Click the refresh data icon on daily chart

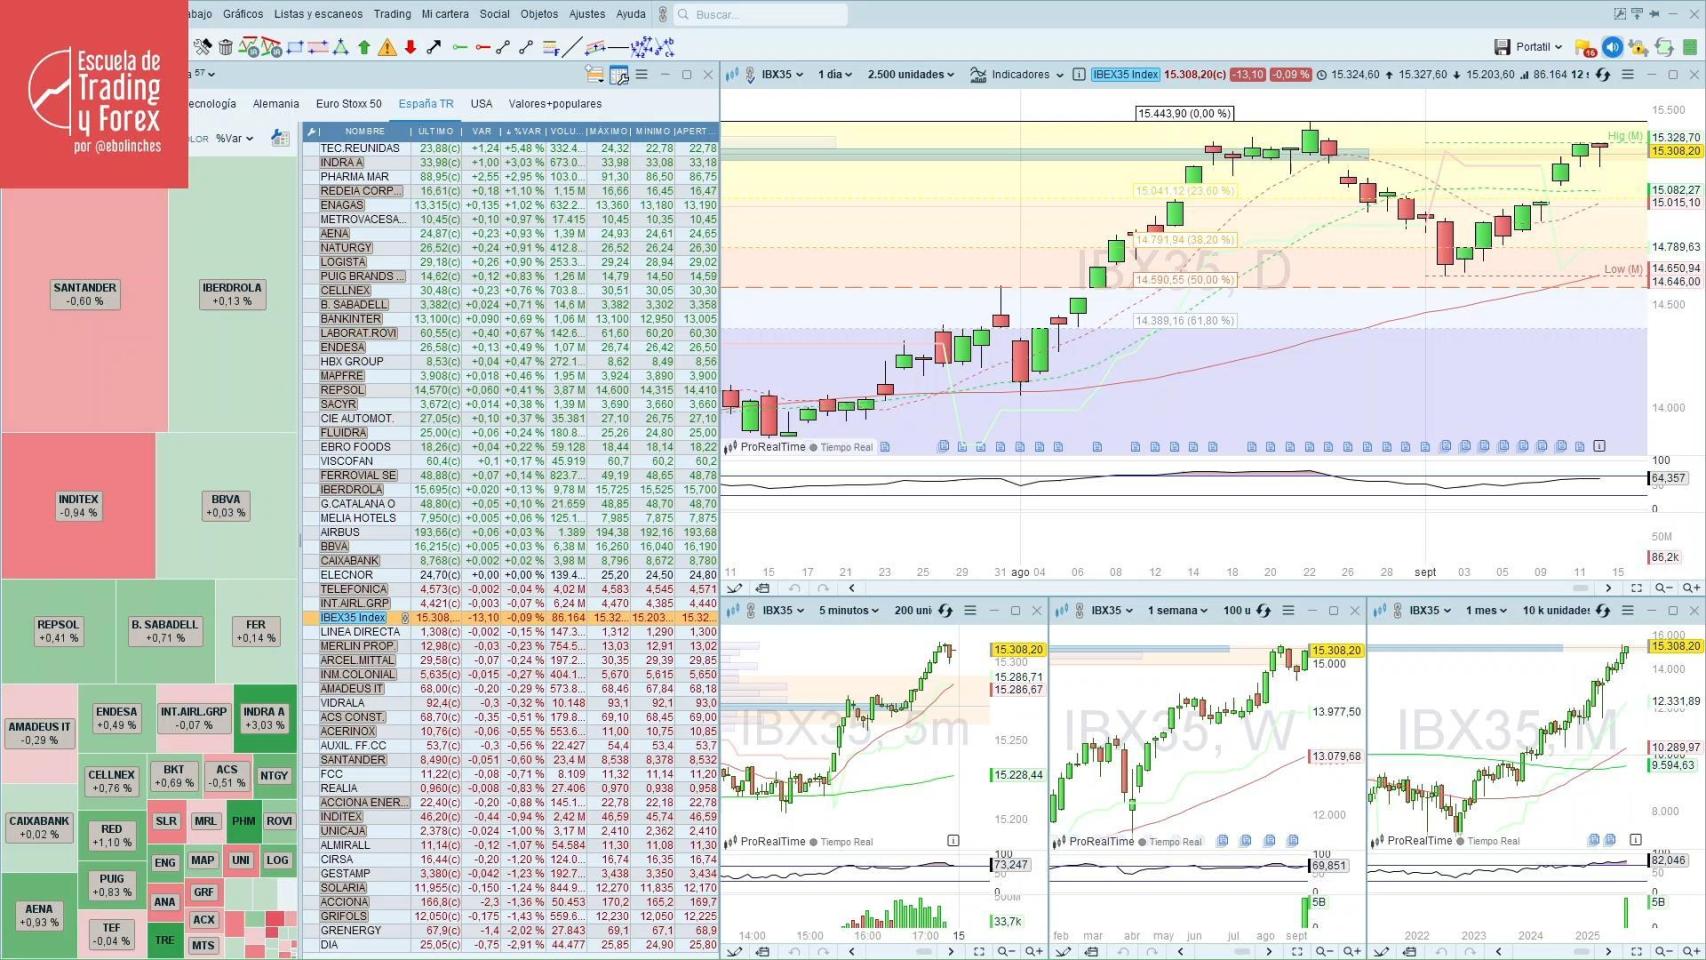(x=1604, y=74)
